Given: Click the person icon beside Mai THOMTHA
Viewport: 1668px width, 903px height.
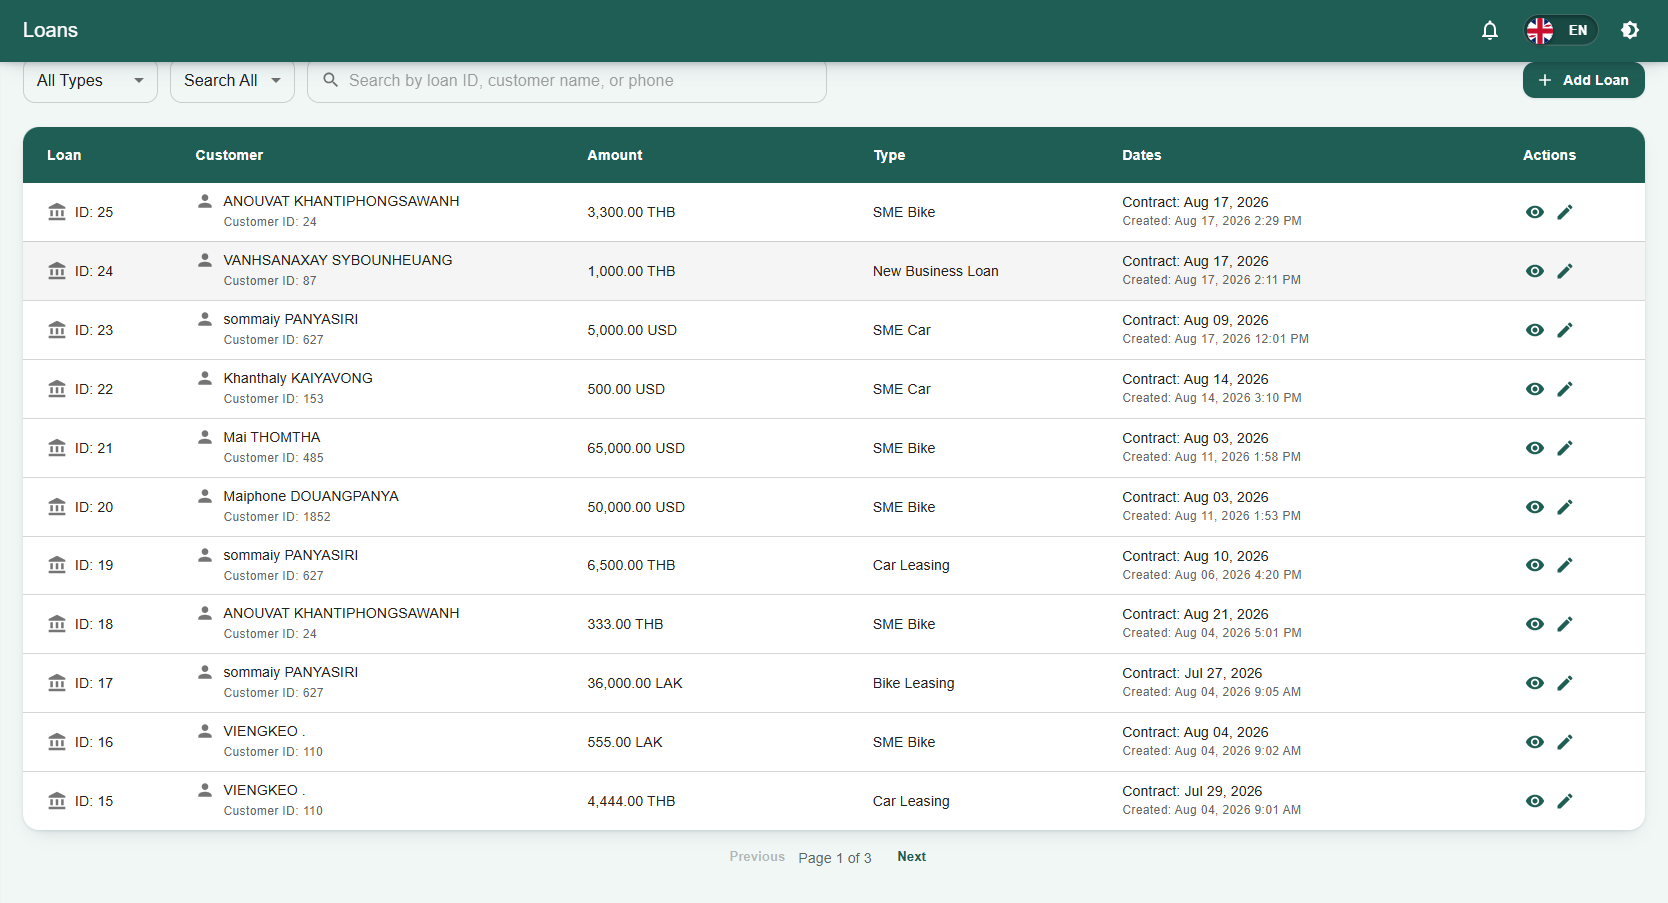Looking at the screenshot, I should click(205, 437).
